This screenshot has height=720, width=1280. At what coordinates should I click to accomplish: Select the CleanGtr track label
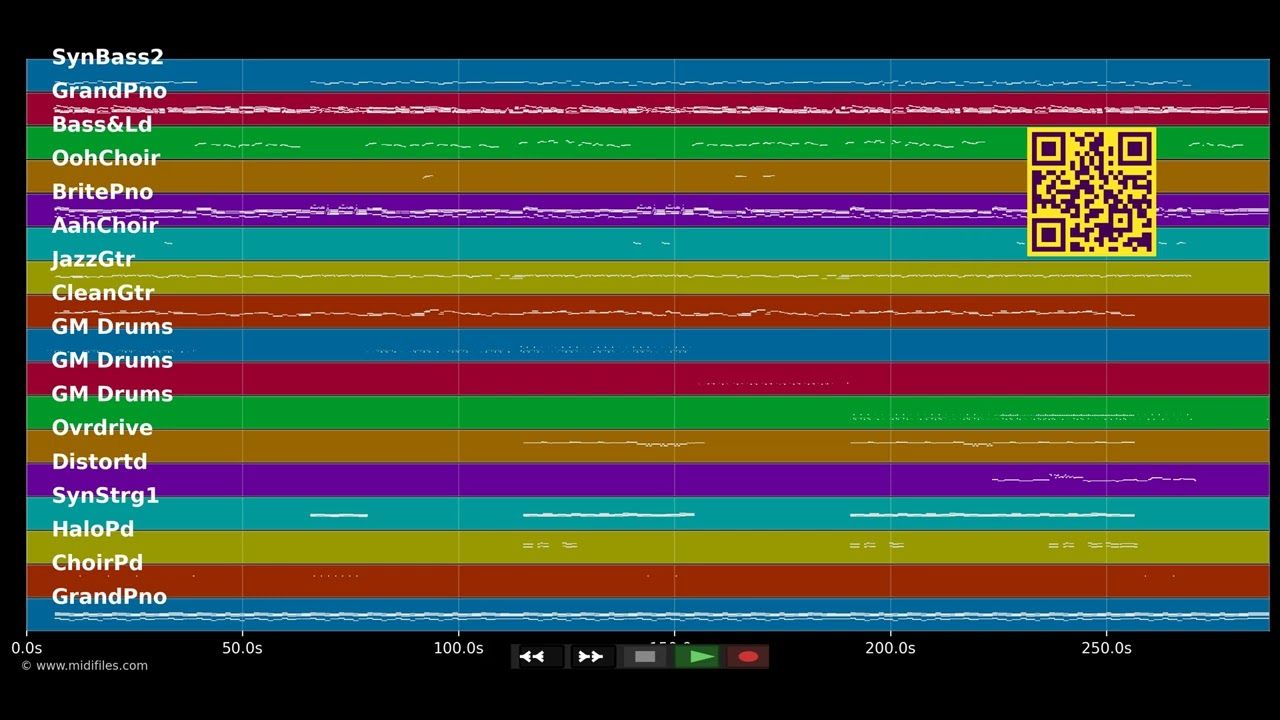[103, 293]
